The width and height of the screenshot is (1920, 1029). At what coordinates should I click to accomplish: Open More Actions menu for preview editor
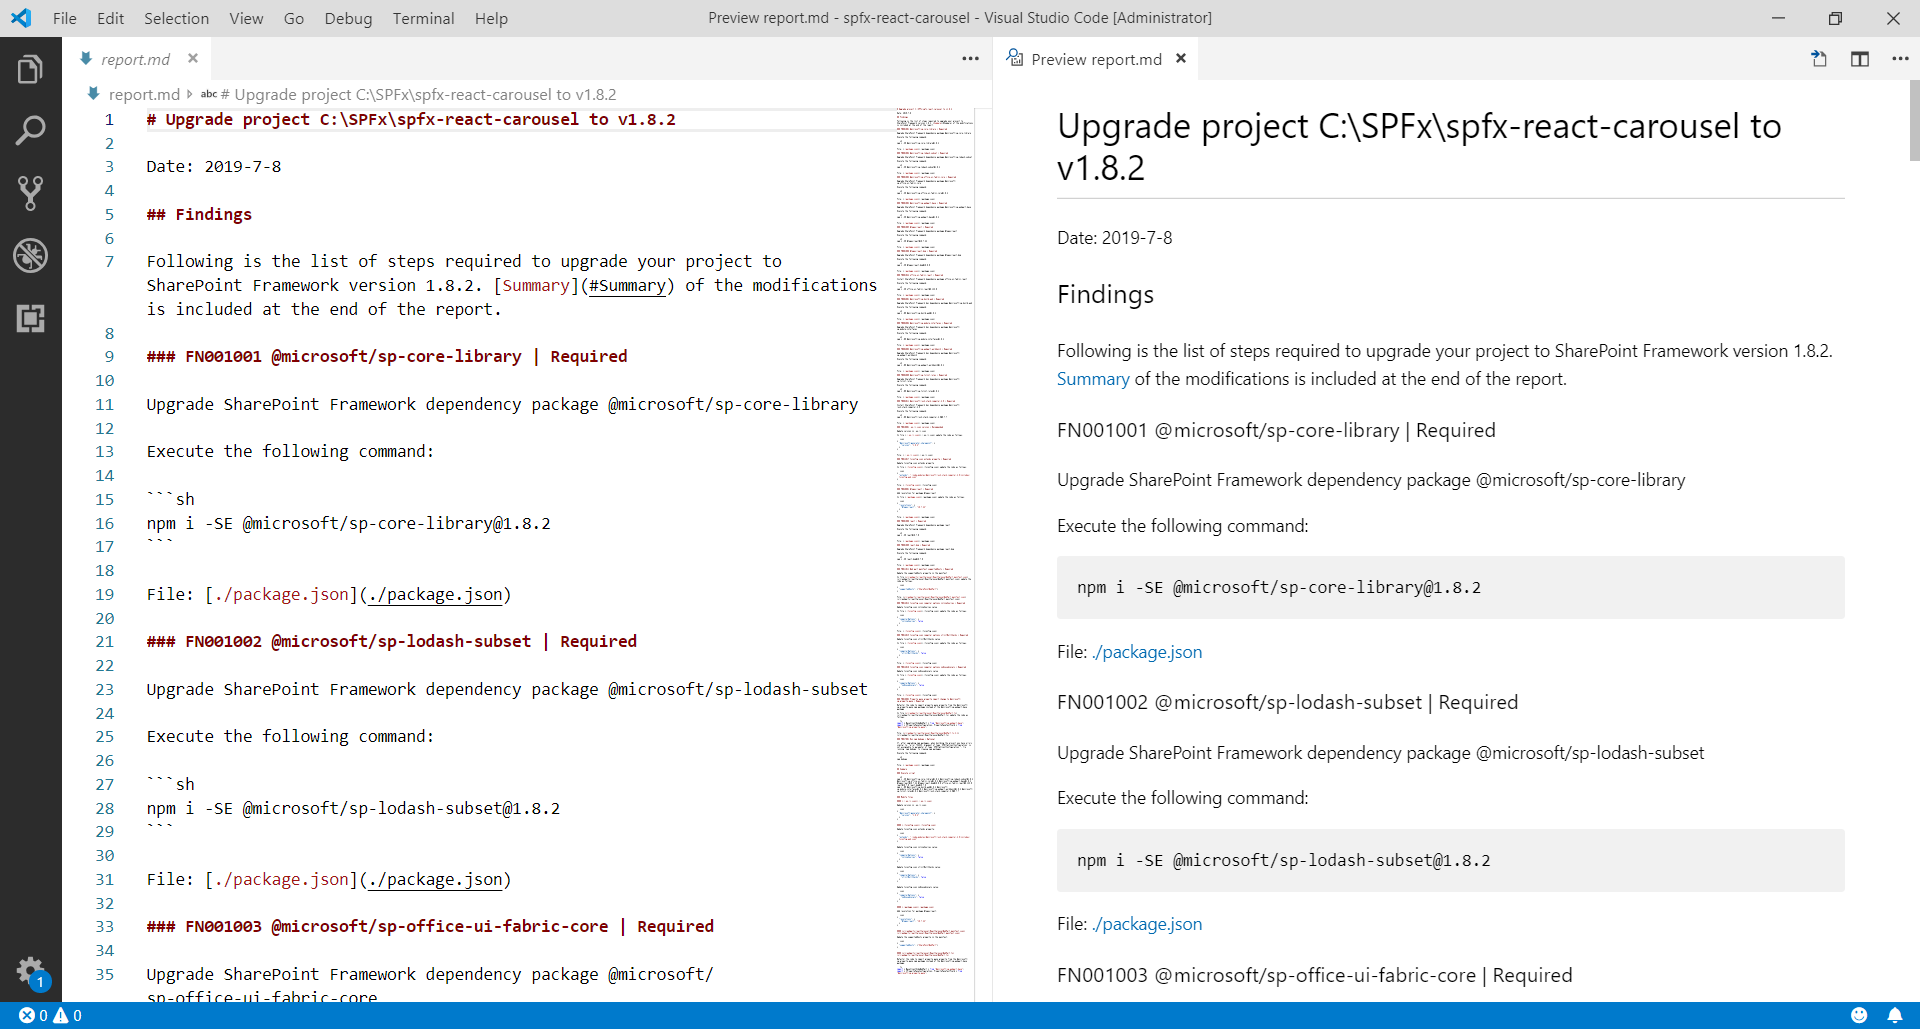(x=1900, y=59)
